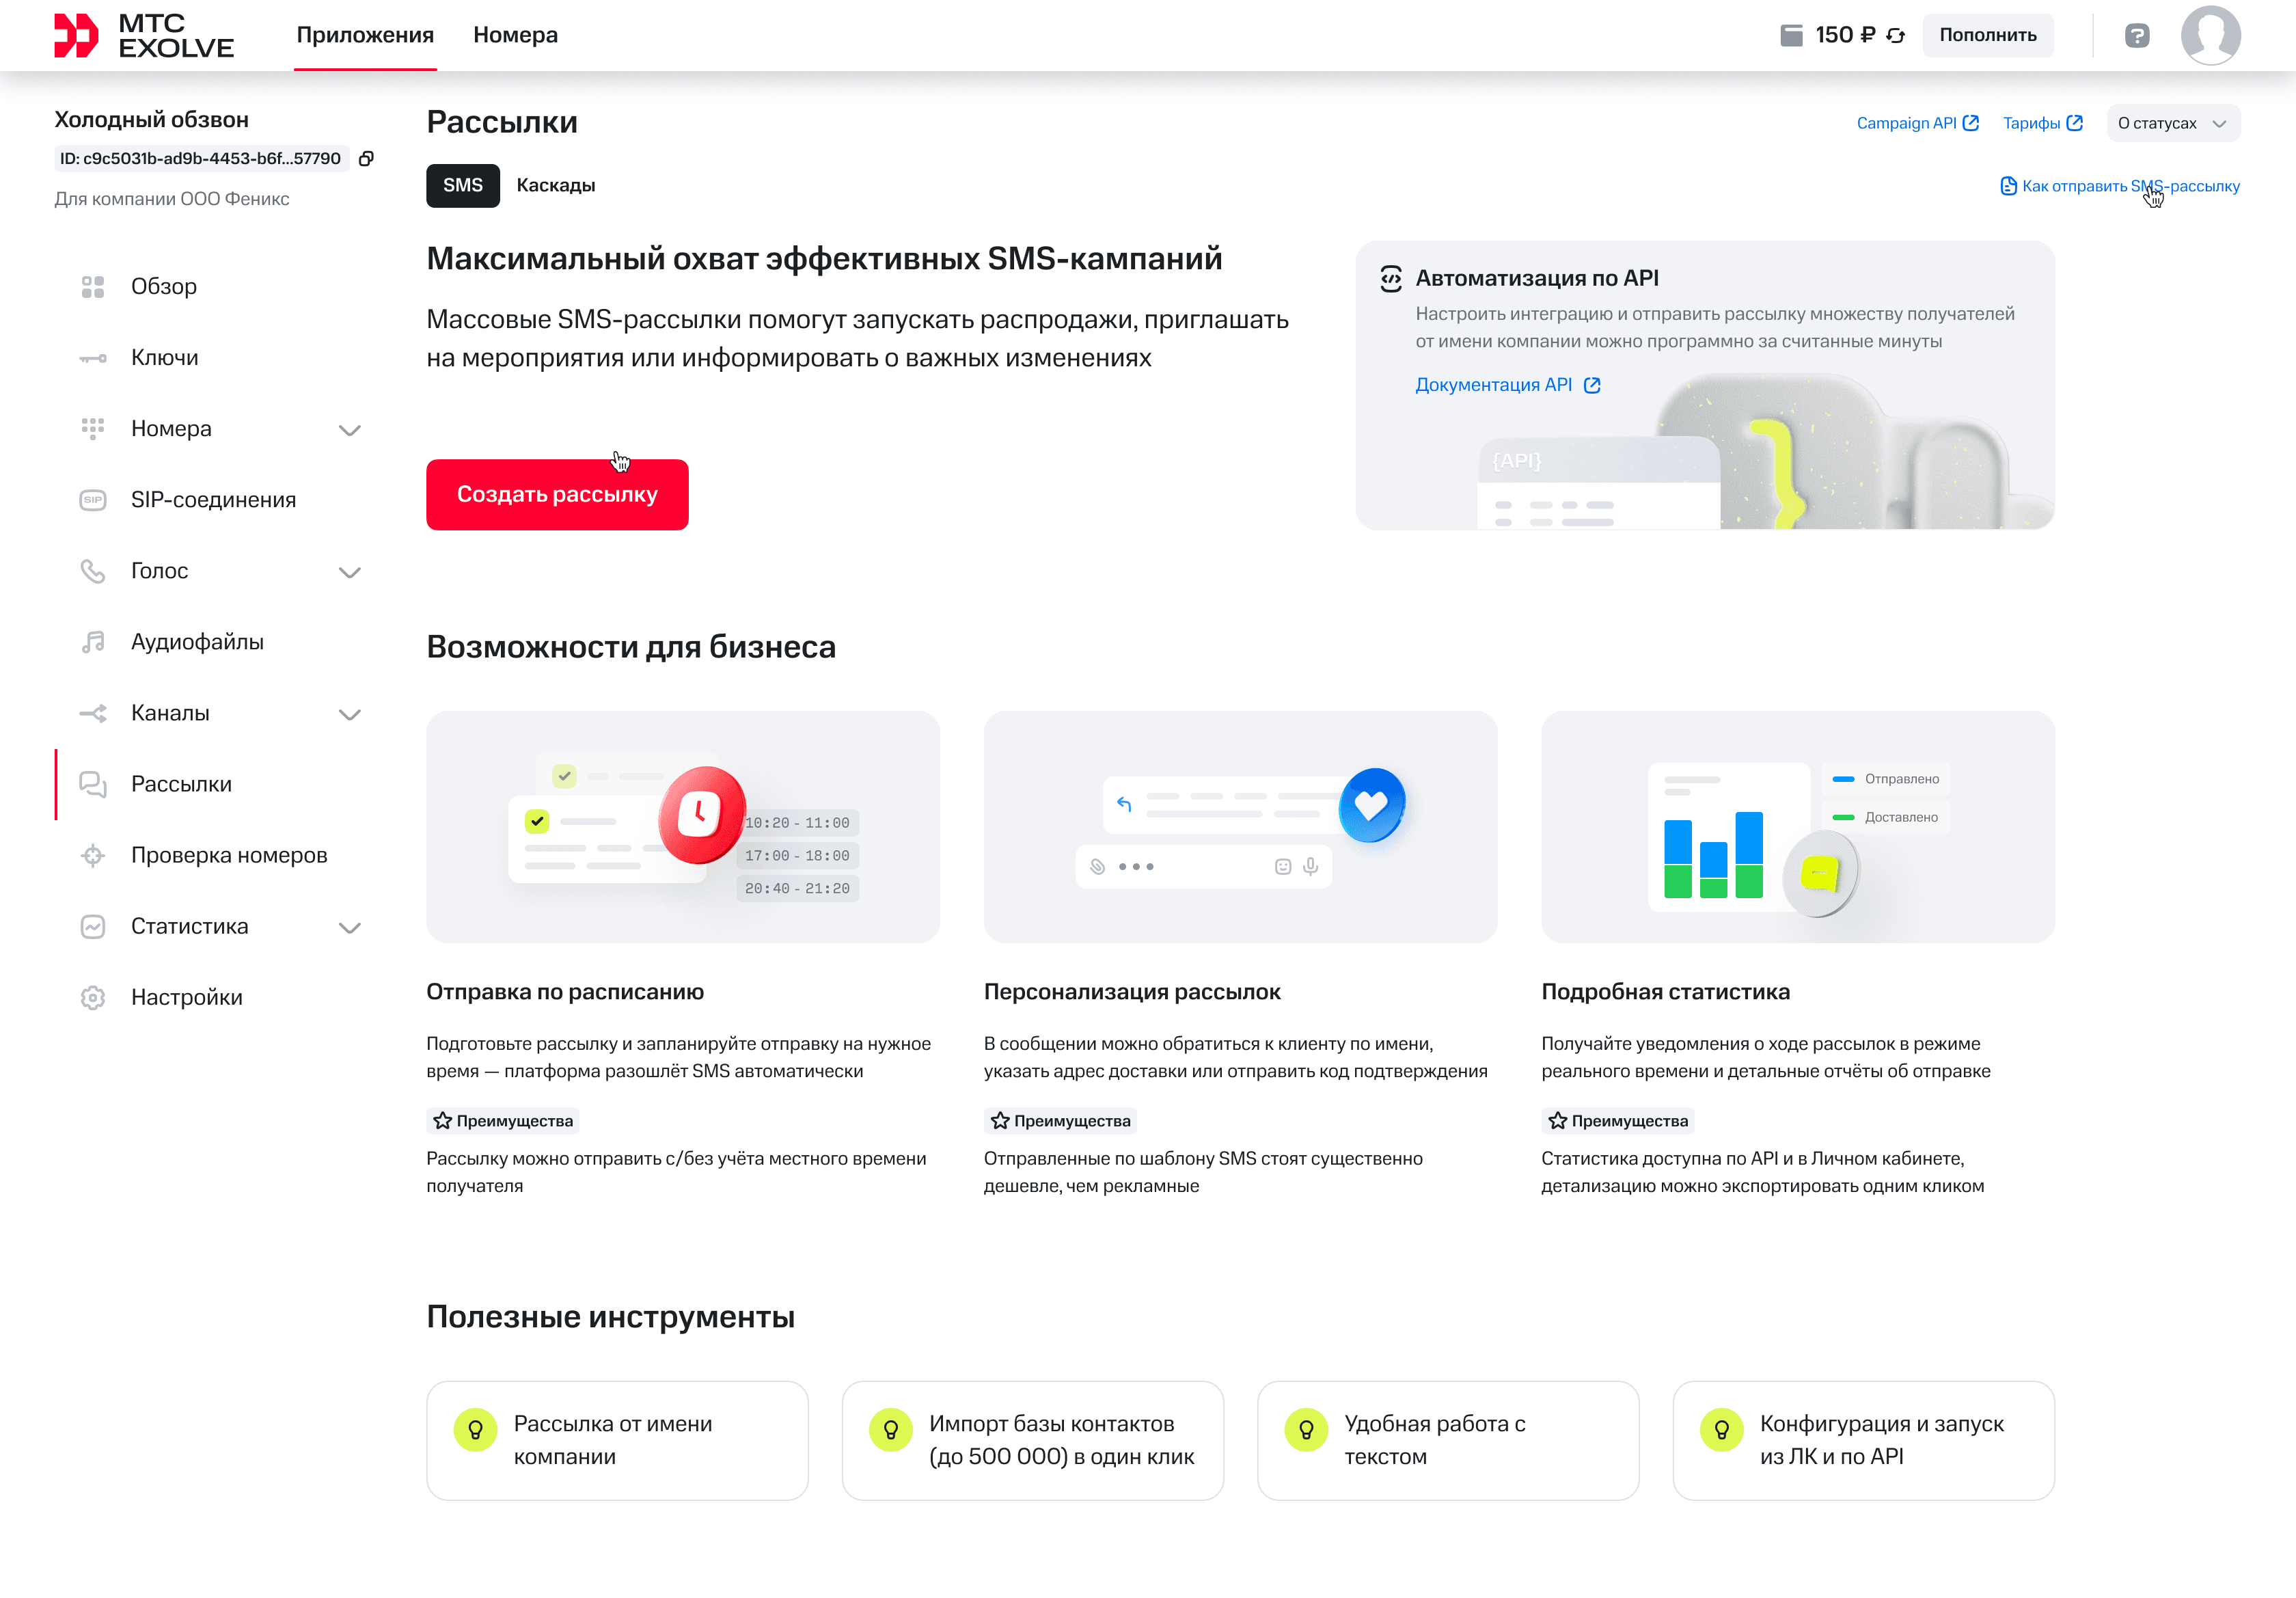Expand the Статистика sidebar section chevron
Screen dimensions: 2296x1598
point(349,927)
